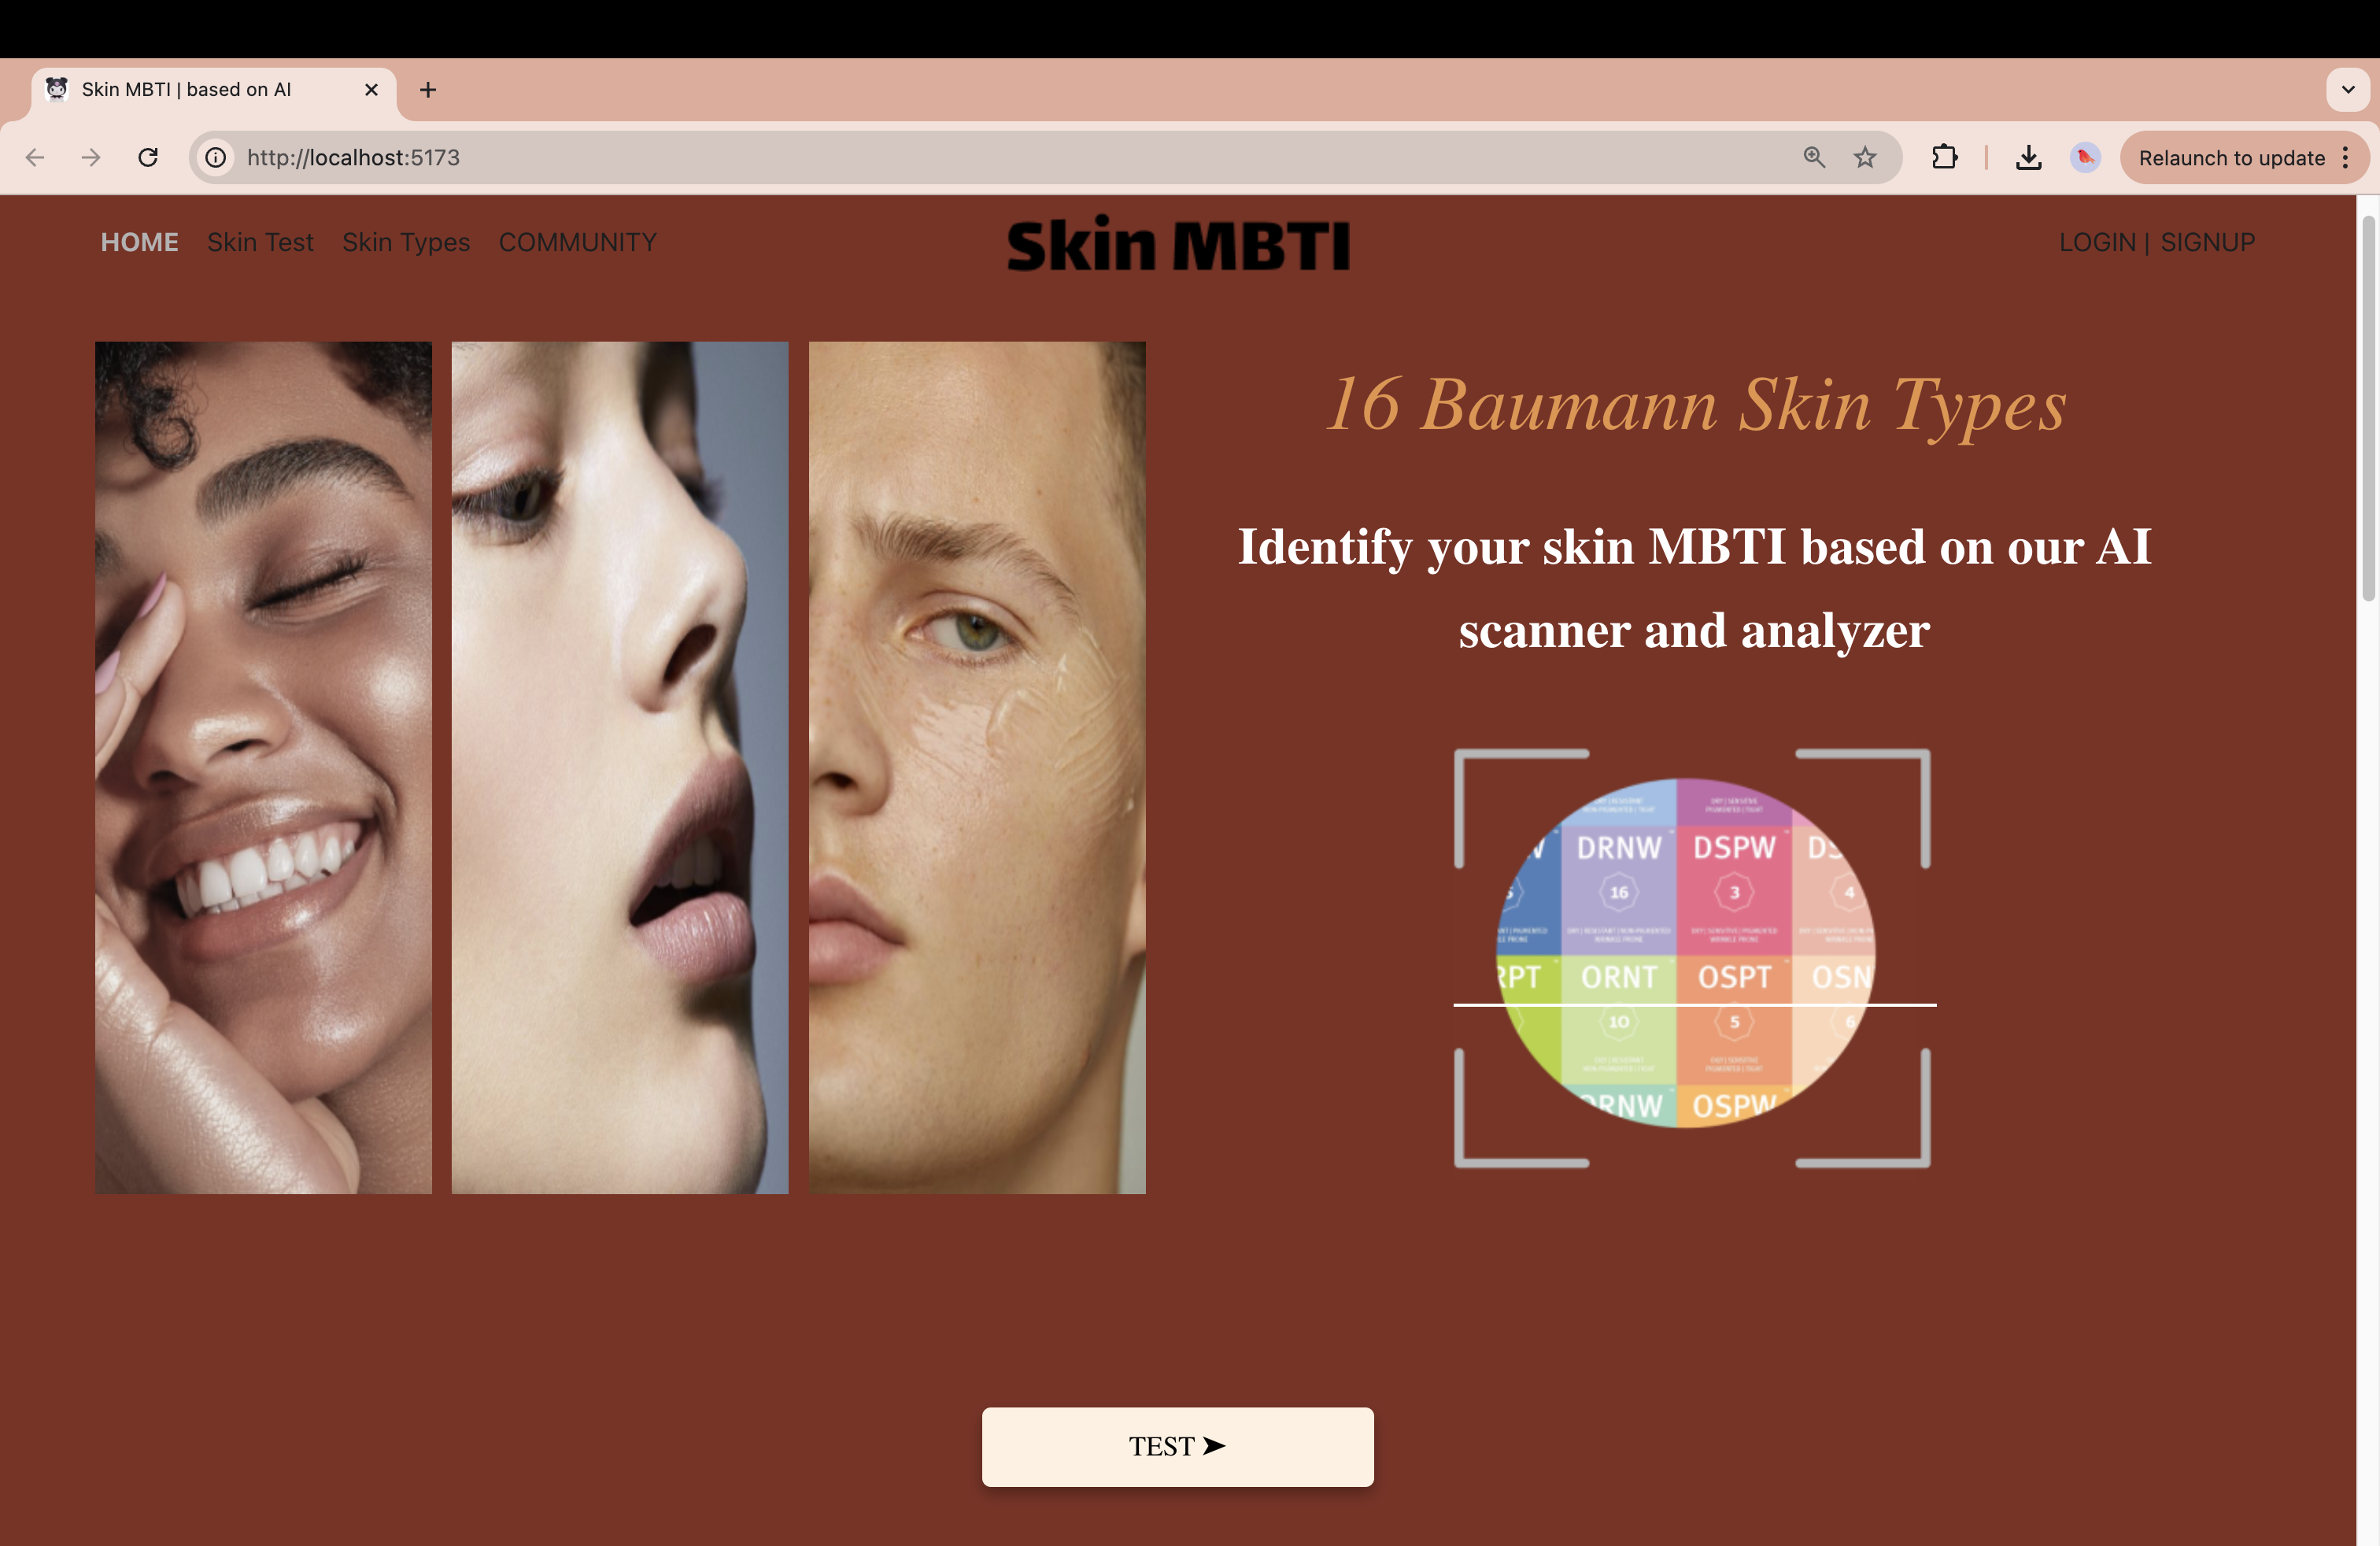Open the zoom magnifier icon in address bar
Image resolution: width=2380 pixels, height=1546 pixels.
pyautogui.click(x=1813, y=157)
